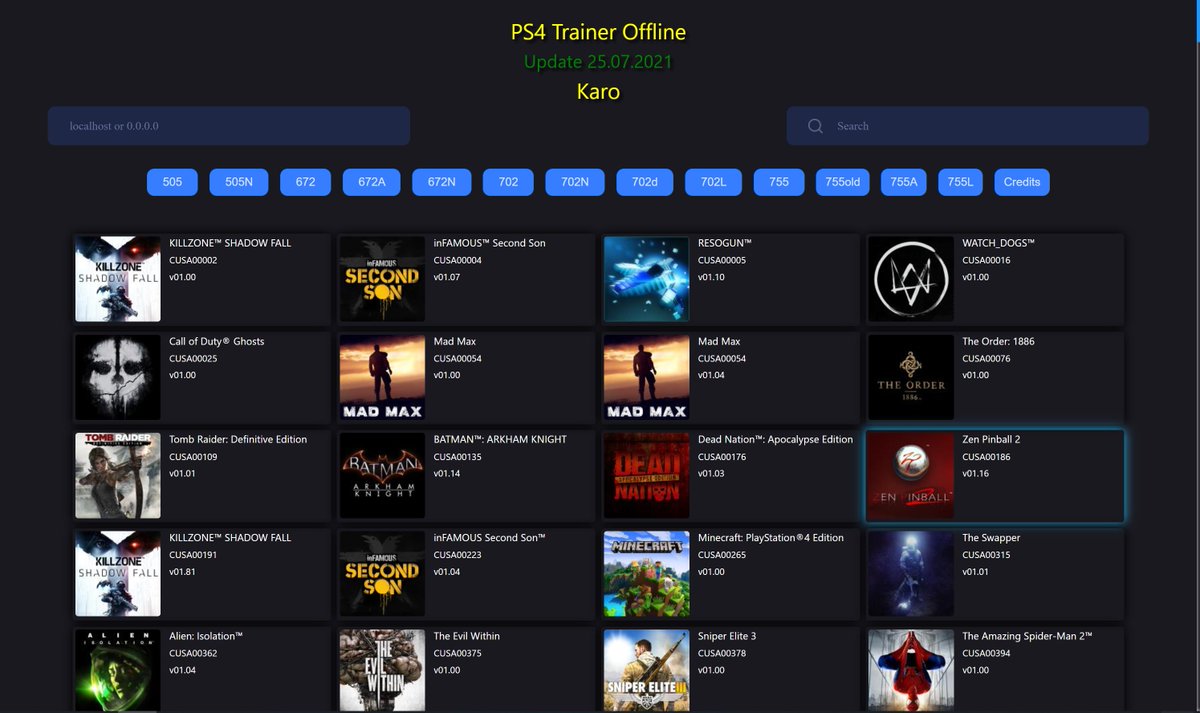The height and width of the screenshot is (713, 1200).
Task: Select Minecraft: PlayStation®4 Edition title
Action: [770, 537]
